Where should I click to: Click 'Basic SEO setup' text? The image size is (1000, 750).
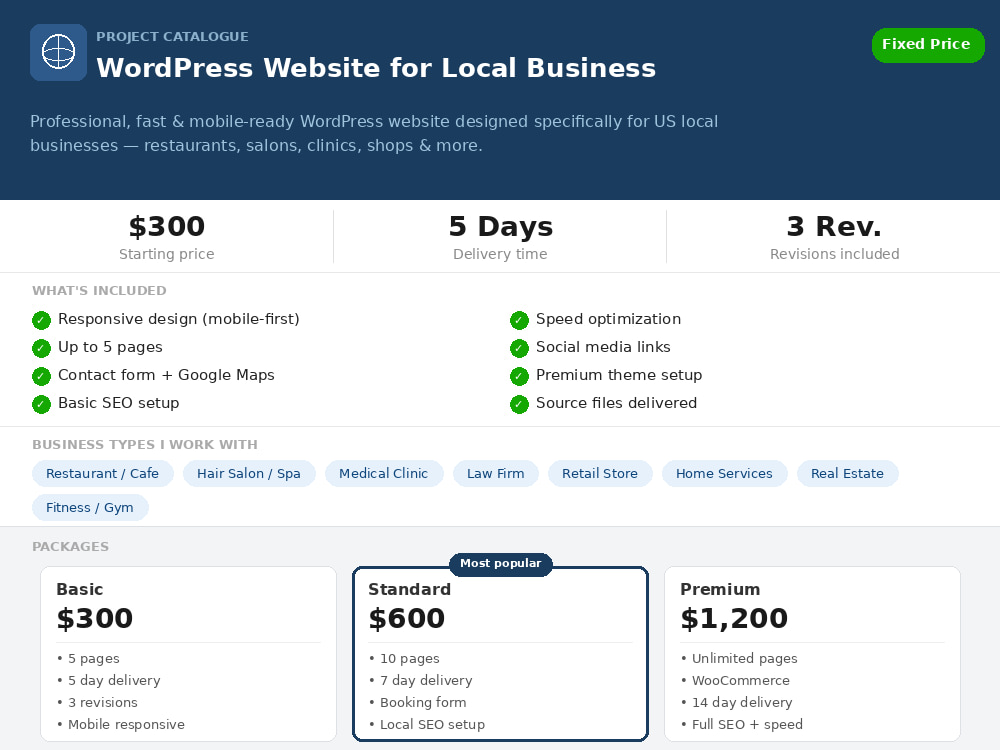(119, 403)
